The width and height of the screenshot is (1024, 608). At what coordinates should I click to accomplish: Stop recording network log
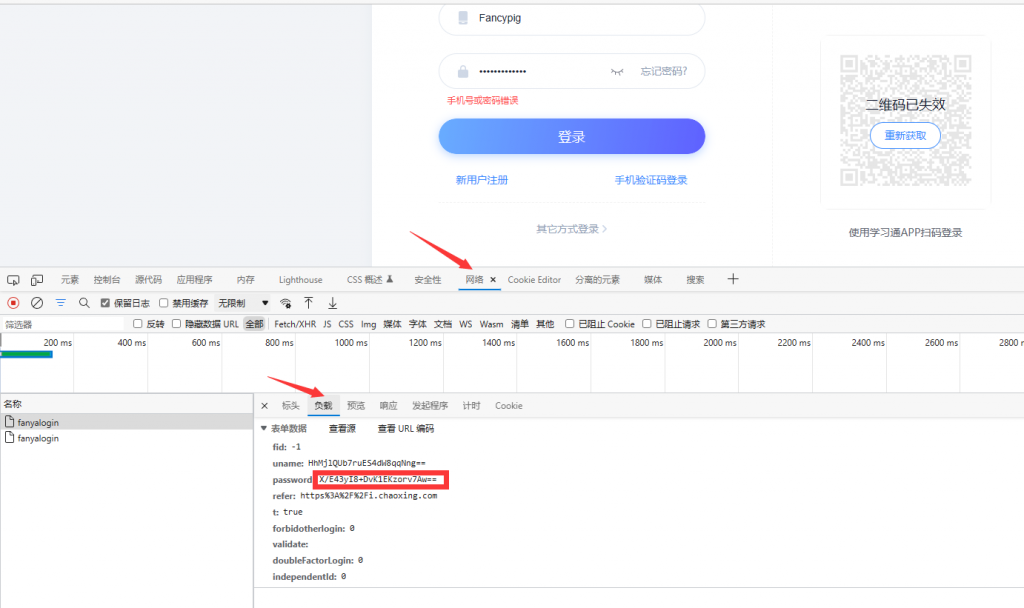pos(13,303)
